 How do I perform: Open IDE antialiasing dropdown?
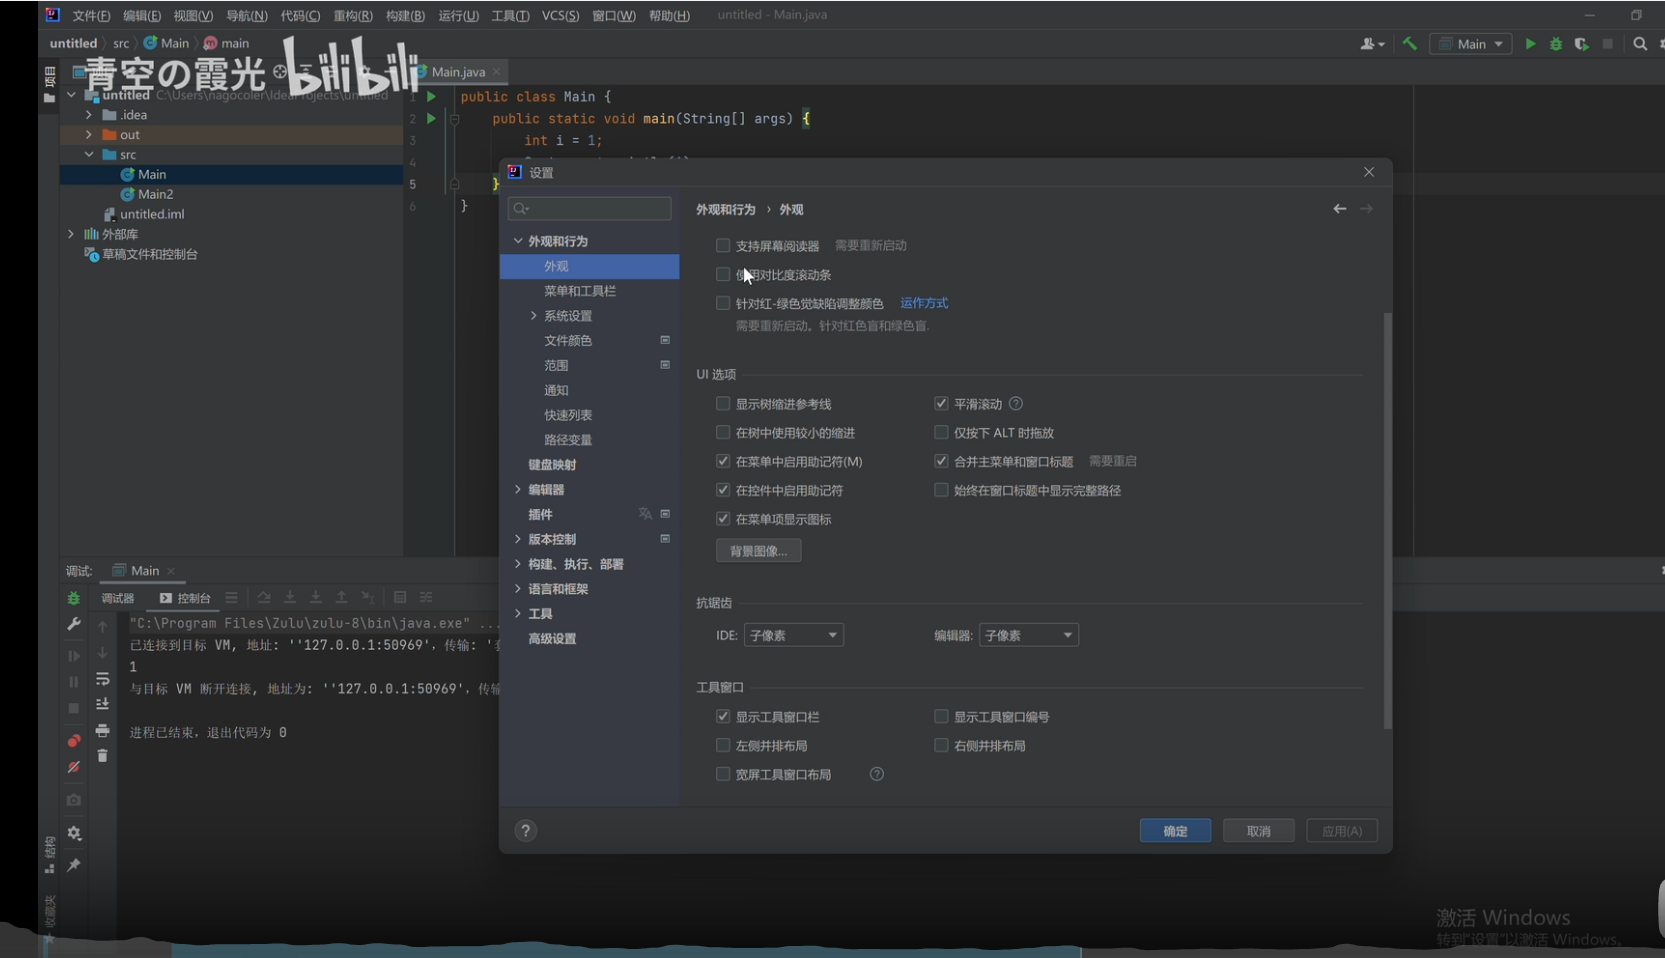pyautogui.click(x=793, y=635)
